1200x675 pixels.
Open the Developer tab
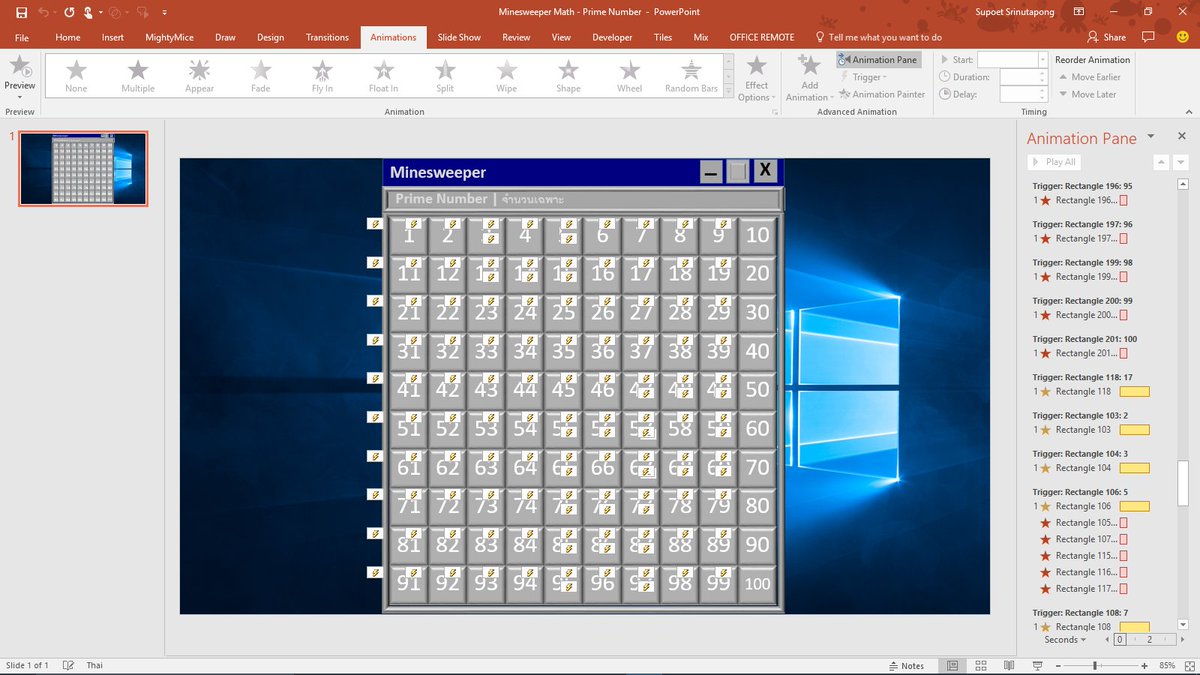tap(612, 37)
